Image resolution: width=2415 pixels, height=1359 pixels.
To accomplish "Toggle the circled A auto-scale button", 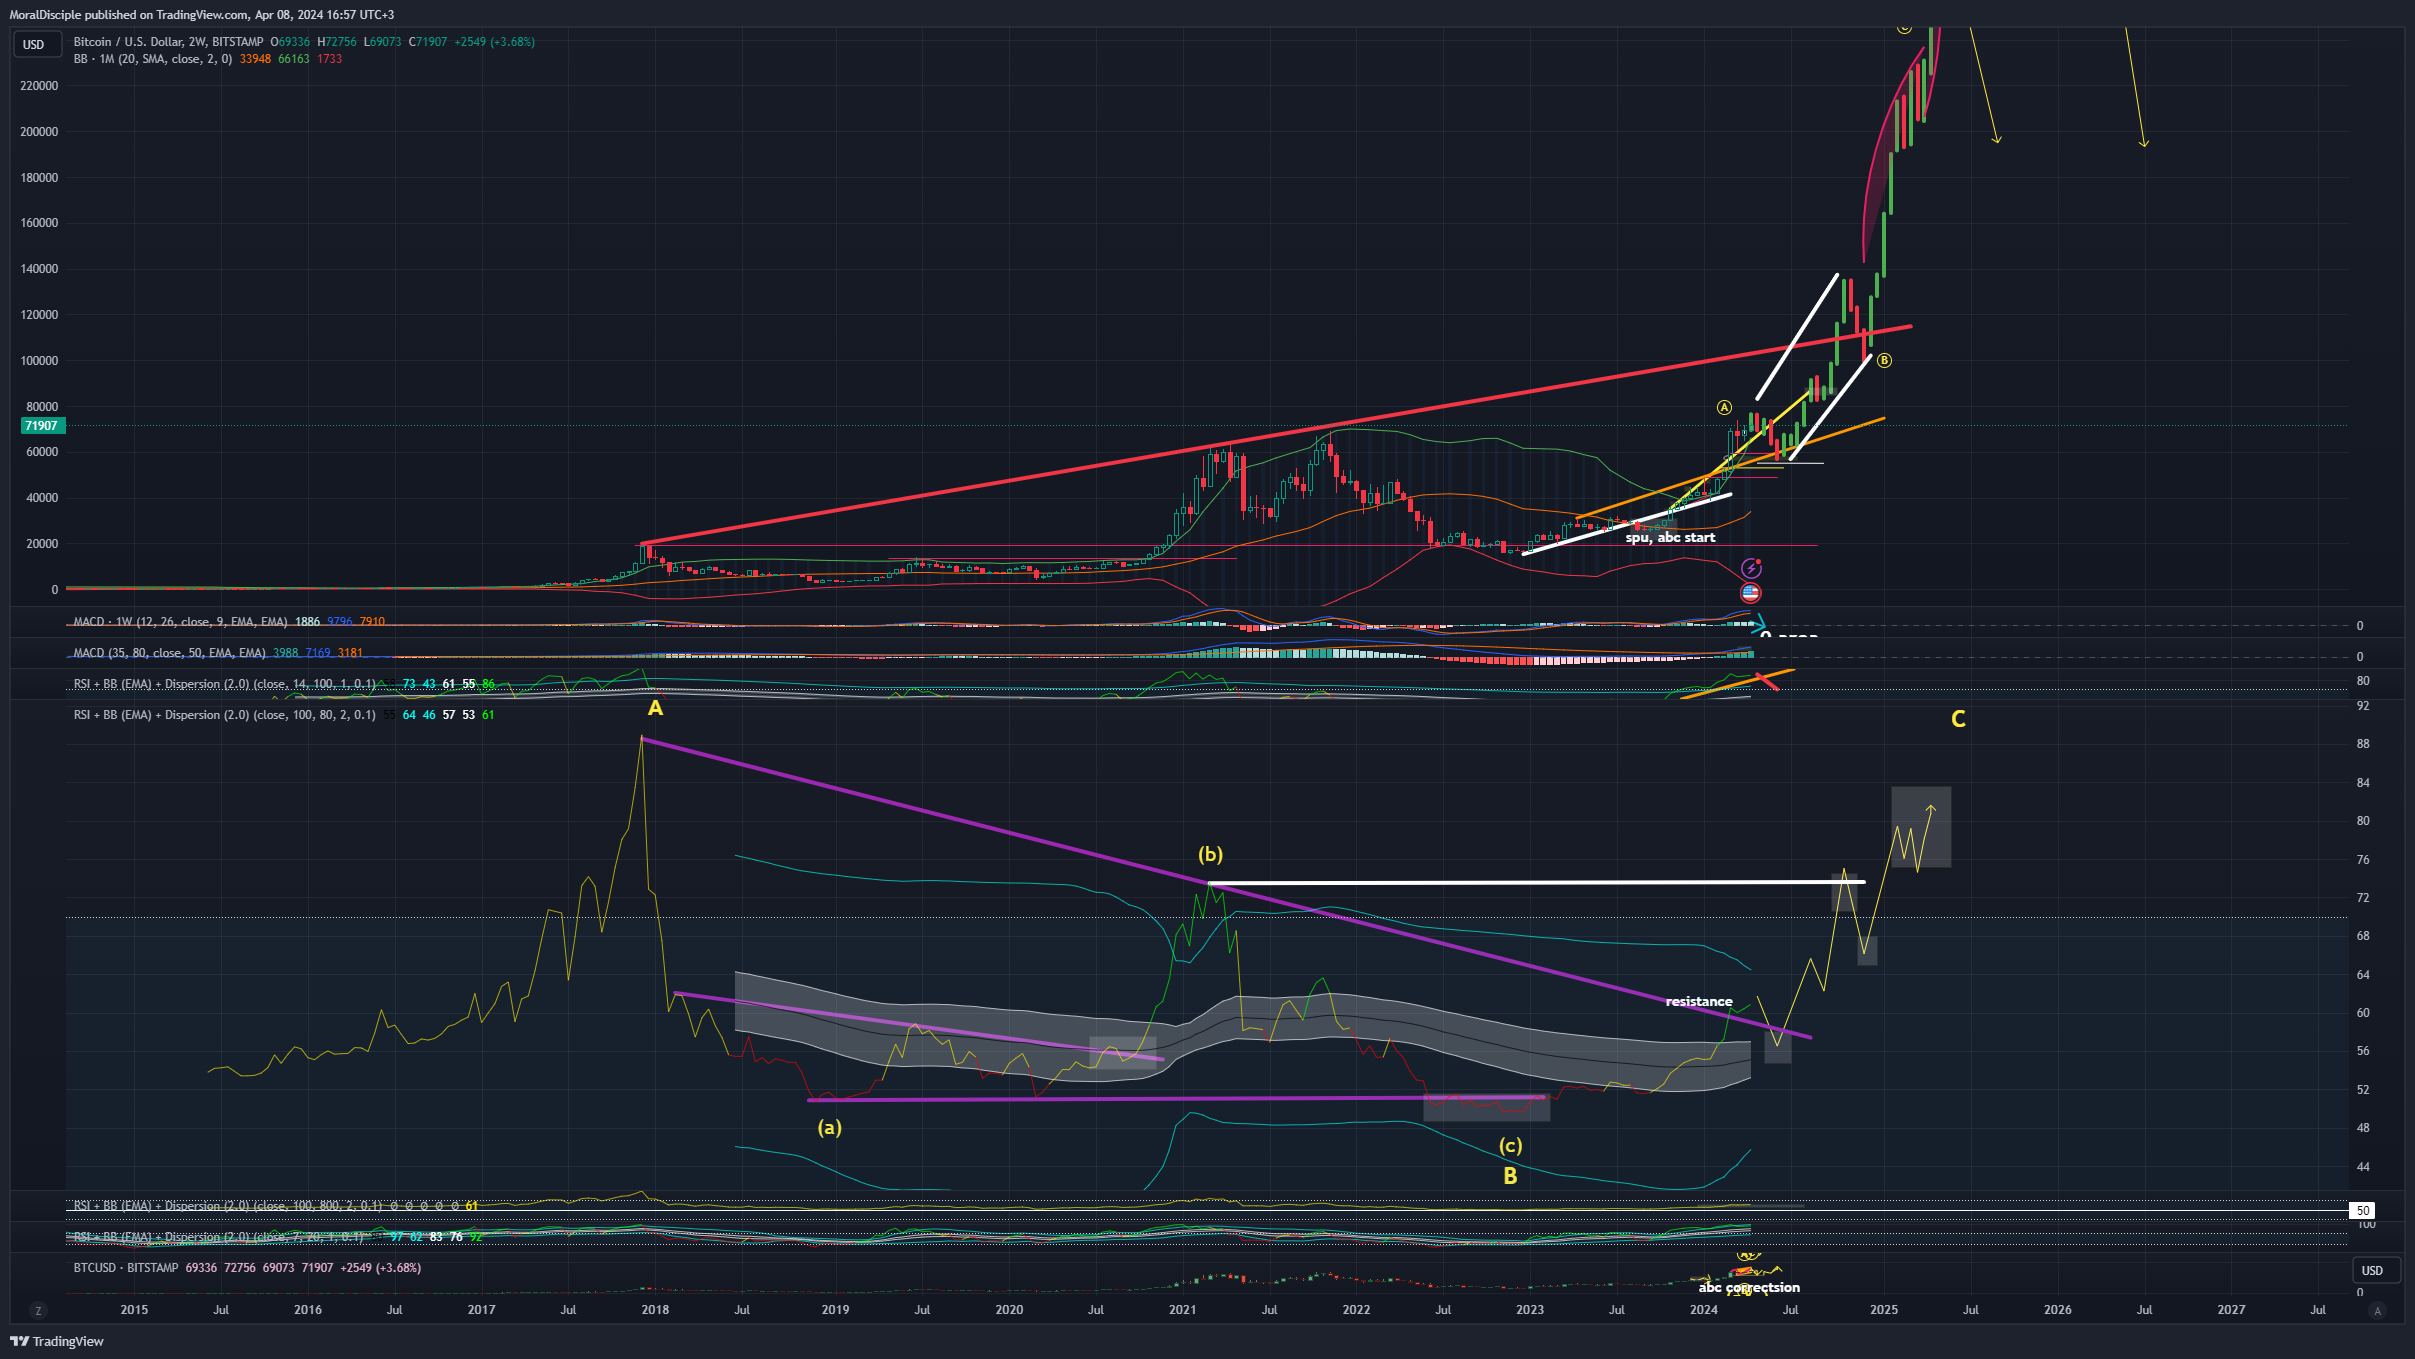I will (x=2378, y=1310).
